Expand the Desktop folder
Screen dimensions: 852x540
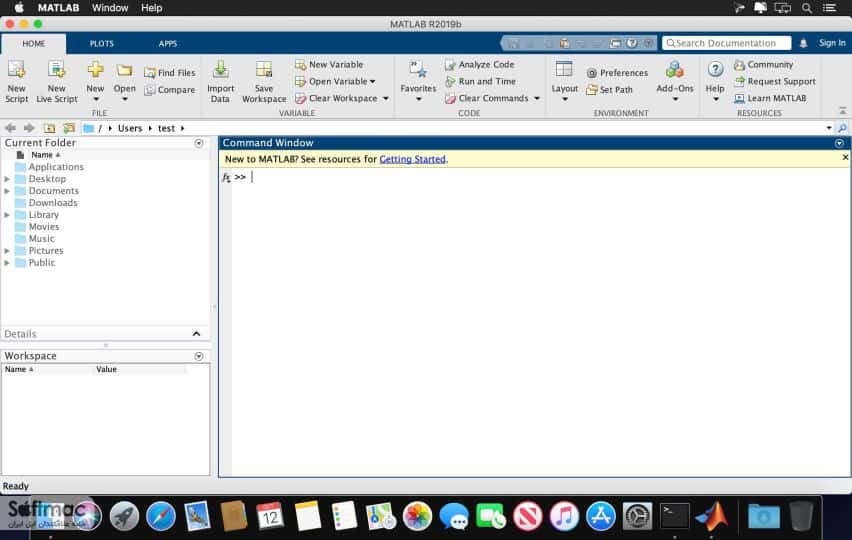(7, 179)
